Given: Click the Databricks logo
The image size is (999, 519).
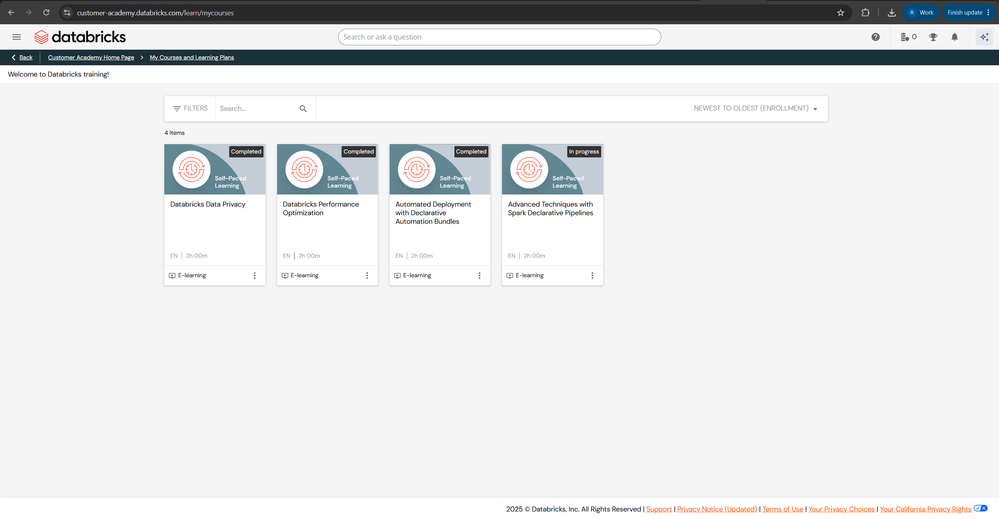Looking at the screenshot, I should [x=80, y=37].
